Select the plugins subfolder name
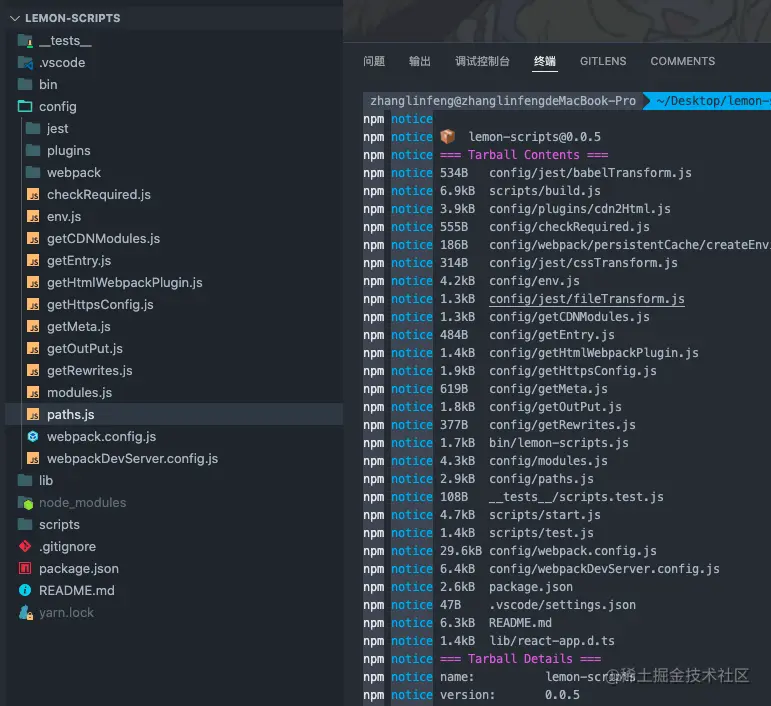The image size is (771, 706). 69,151
